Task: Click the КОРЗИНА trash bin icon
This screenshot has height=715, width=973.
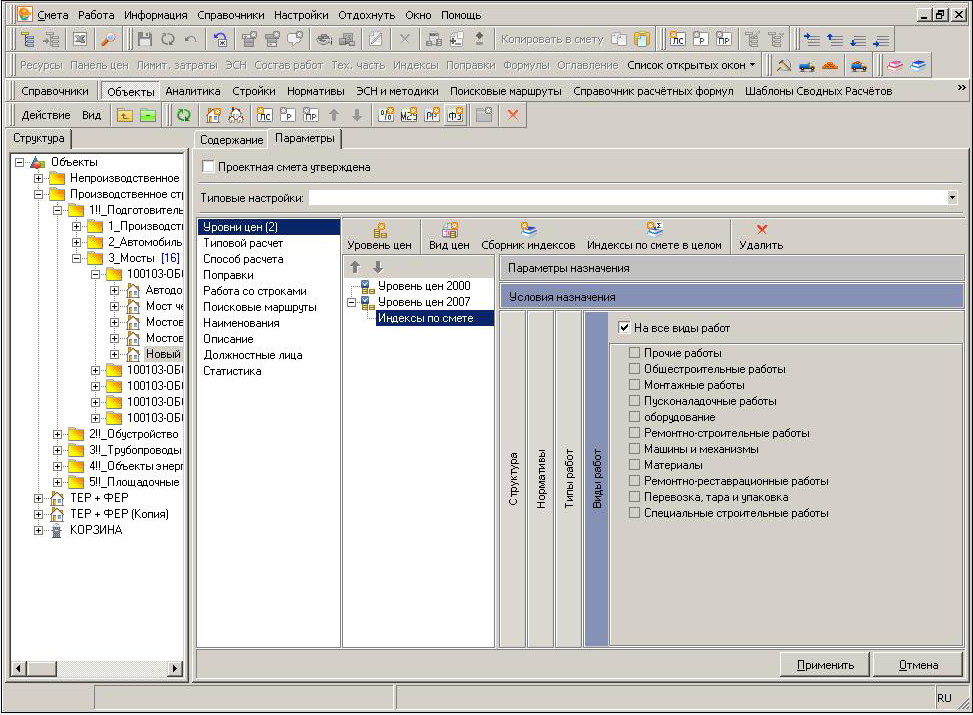Action: tap(57, 530)
